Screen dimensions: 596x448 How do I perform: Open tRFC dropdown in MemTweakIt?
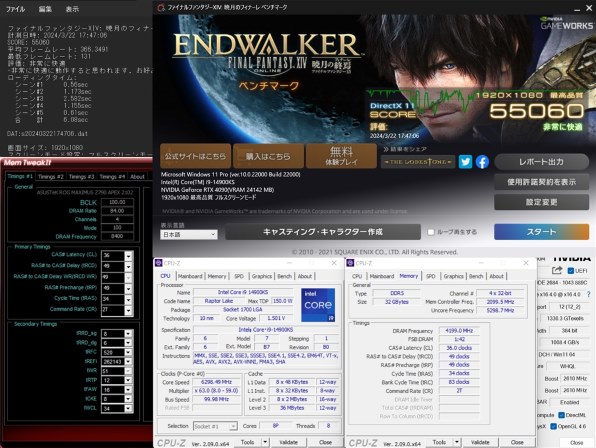(128, 352)
